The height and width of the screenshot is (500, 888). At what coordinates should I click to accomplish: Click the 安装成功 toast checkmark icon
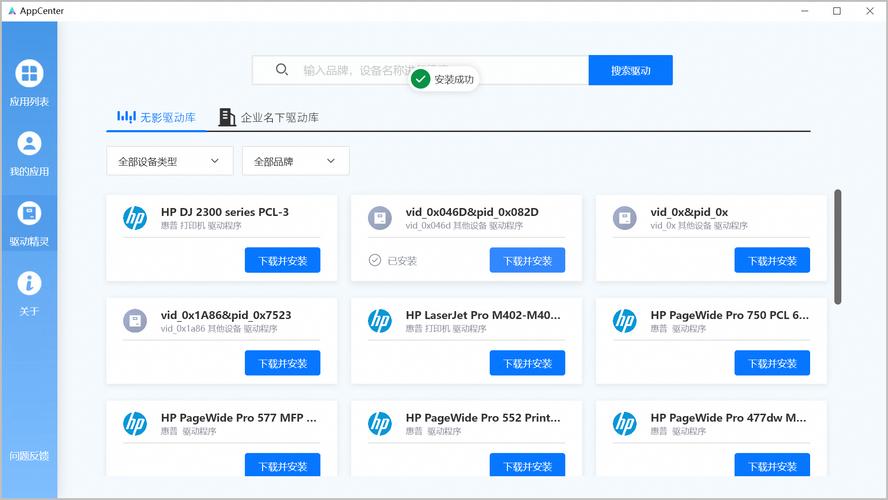pos(420,79)
